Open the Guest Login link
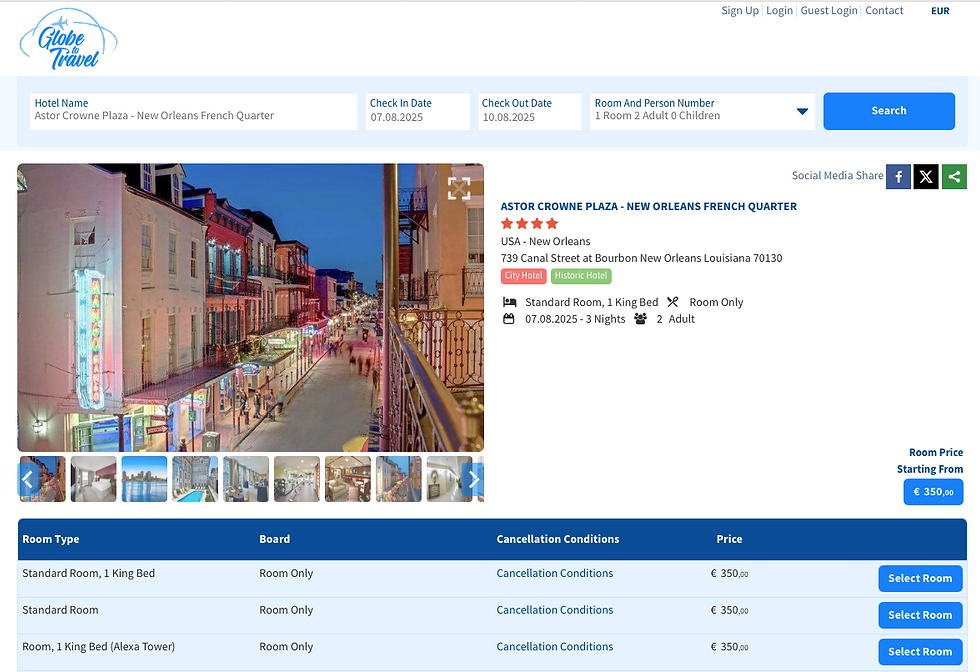Screen dimensions: 980x672 coord(829,11)
